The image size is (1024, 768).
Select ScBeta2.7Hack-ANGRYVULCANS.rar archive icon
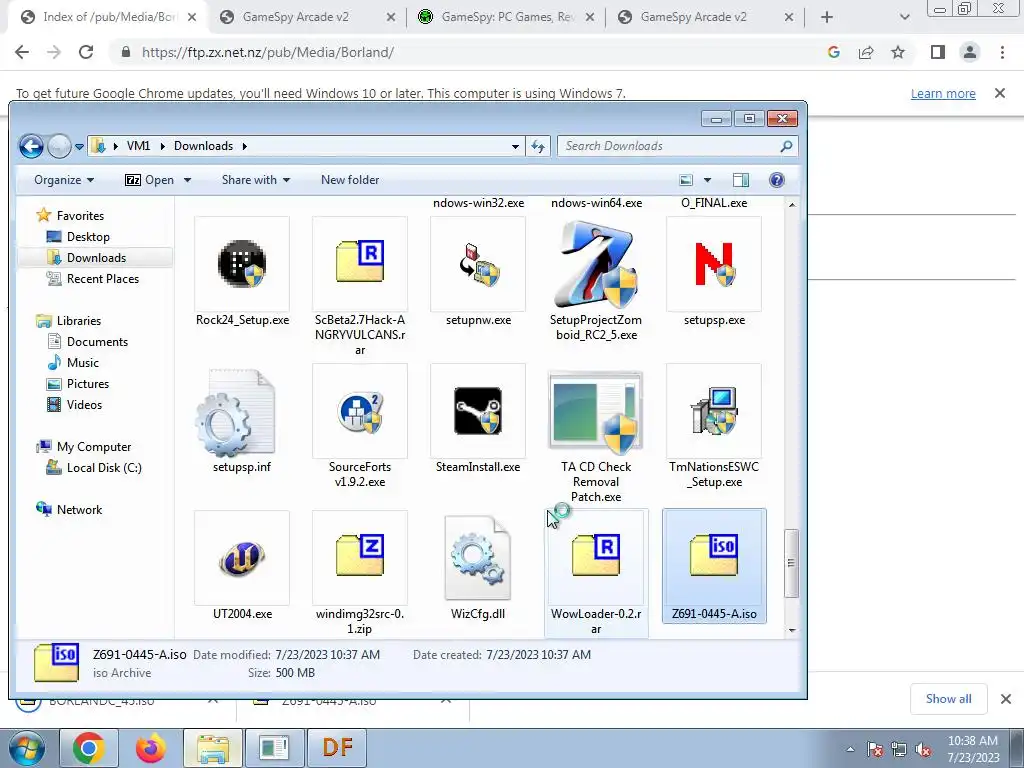[x=360, y=264]
